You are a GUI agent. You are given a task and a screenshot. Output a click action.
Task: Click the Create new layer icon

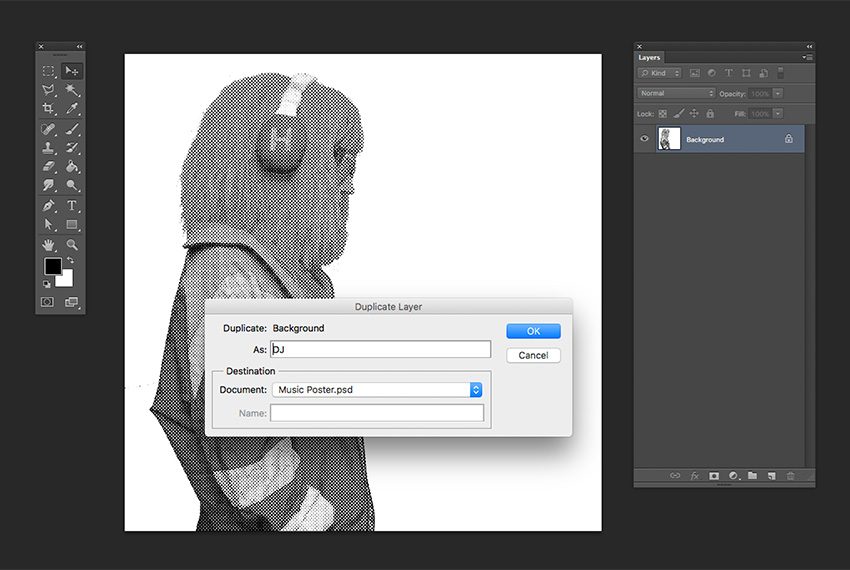click(x=771, y=476)
